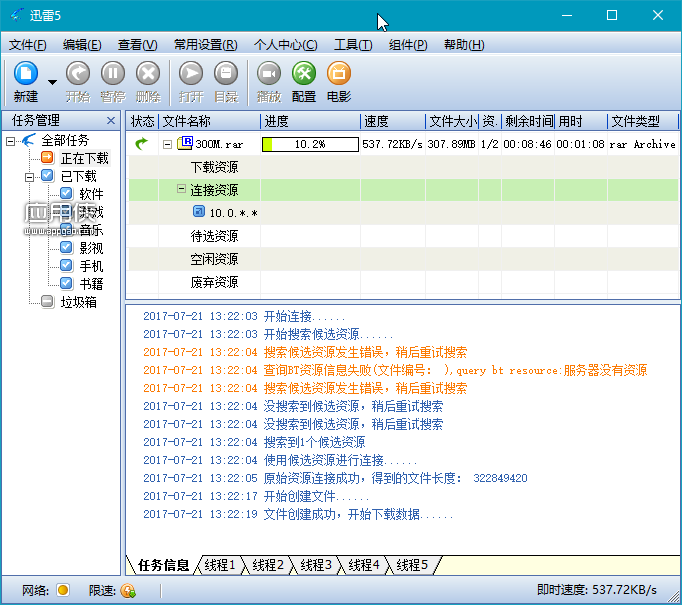Collapse the 已下载 tree node

pos(30,177)
